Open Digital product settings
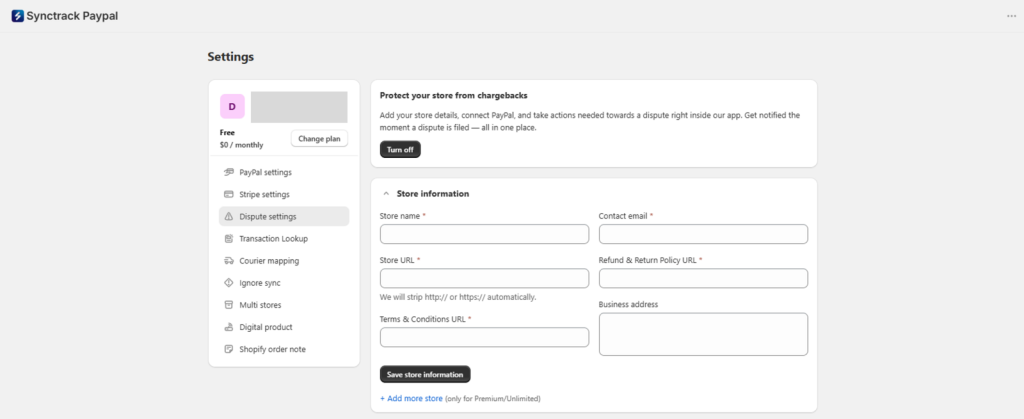Image resolution: width=1024 pixels, height=419 pixels. pyautogui.click(x=284, y=327)
